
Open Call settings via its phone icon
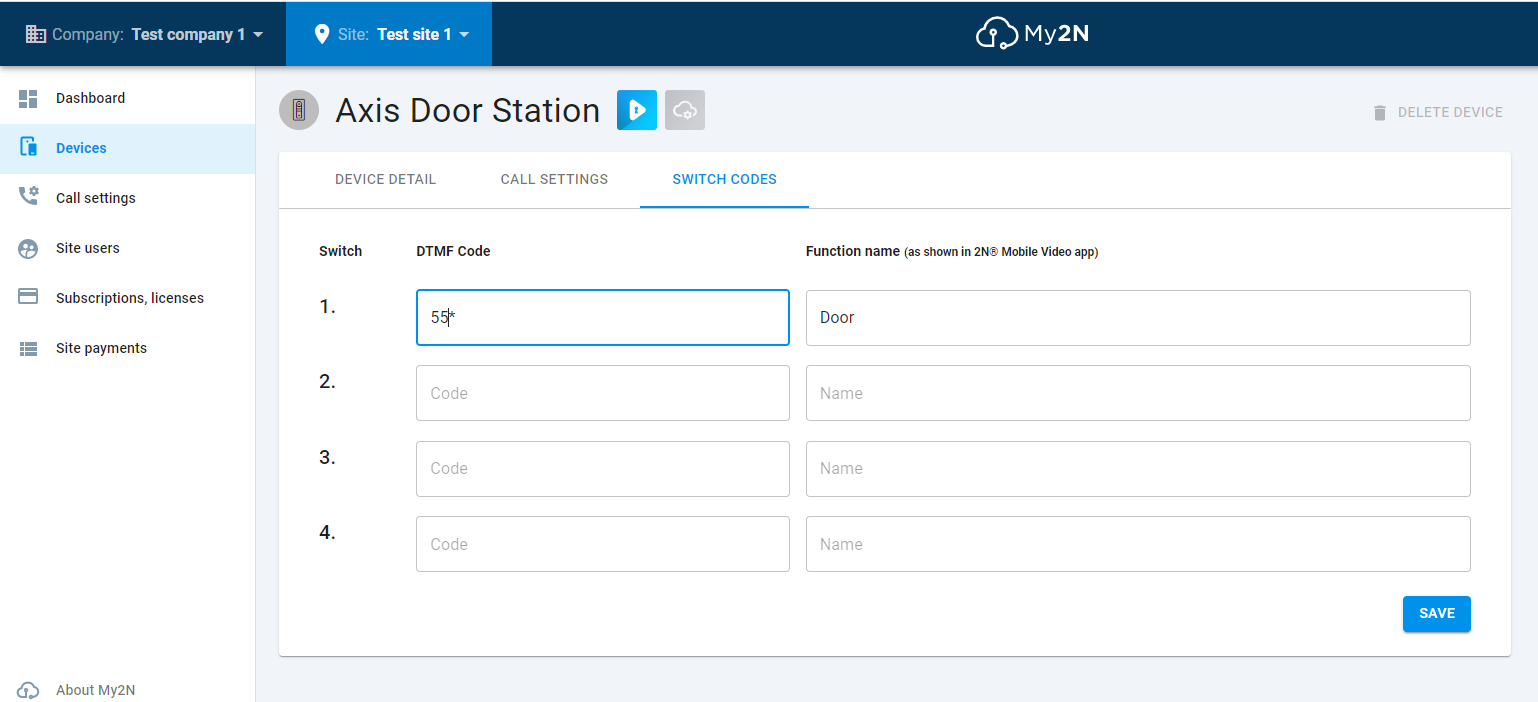[x=28, y=197]
